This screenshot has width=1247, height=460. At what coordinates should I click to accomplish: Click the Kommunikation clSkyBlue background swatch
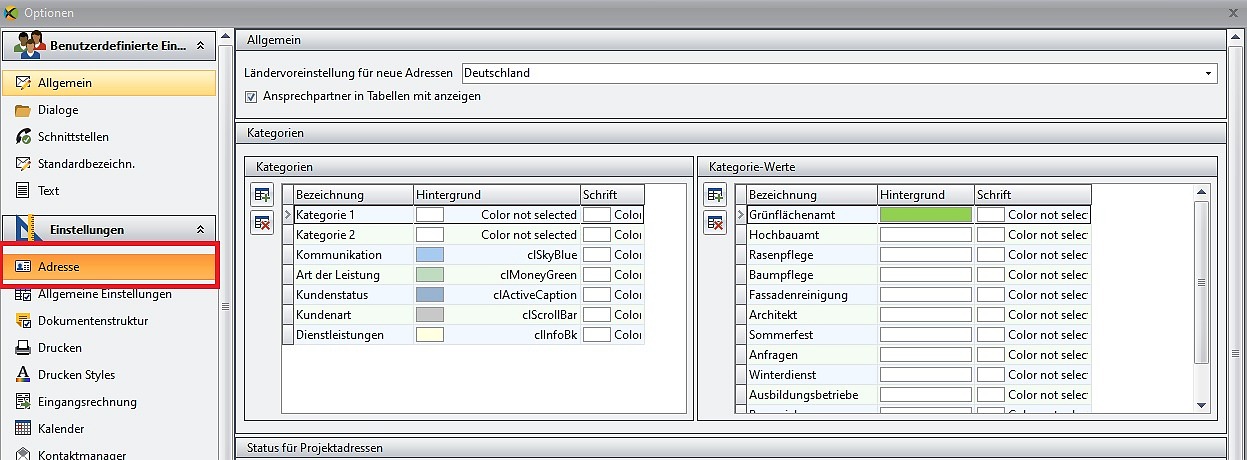(430, 255)
